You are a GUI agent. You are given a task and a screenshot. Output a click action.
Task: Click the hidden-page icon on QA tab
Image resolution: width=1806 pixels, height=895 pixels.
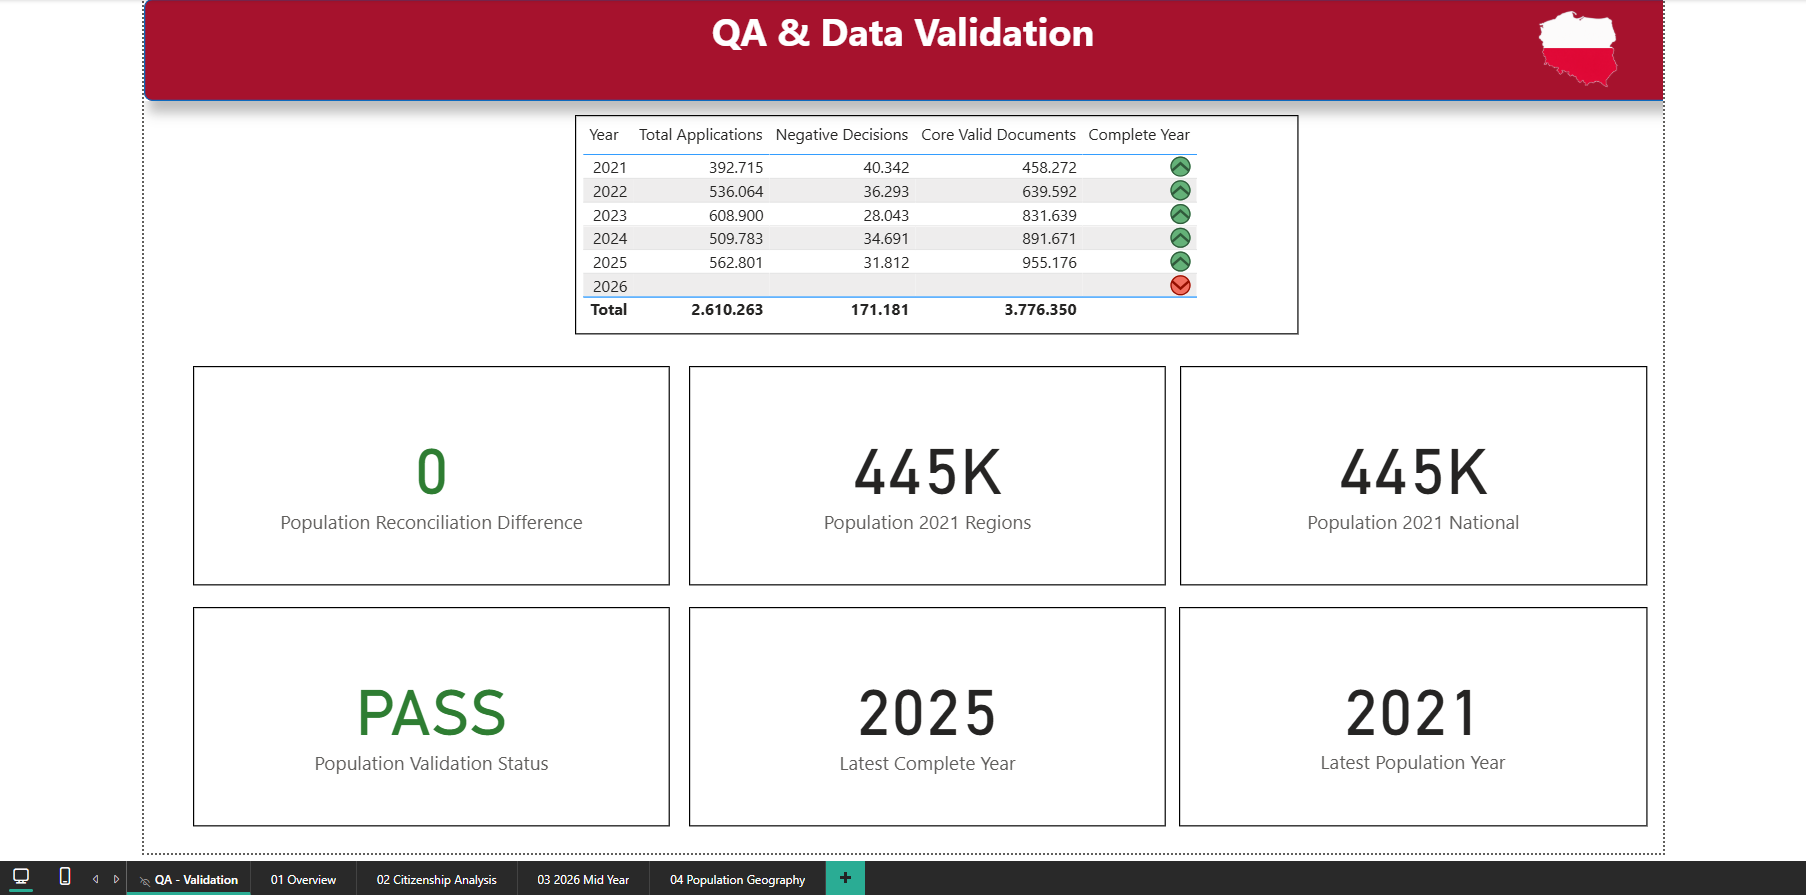coord(145,880)
